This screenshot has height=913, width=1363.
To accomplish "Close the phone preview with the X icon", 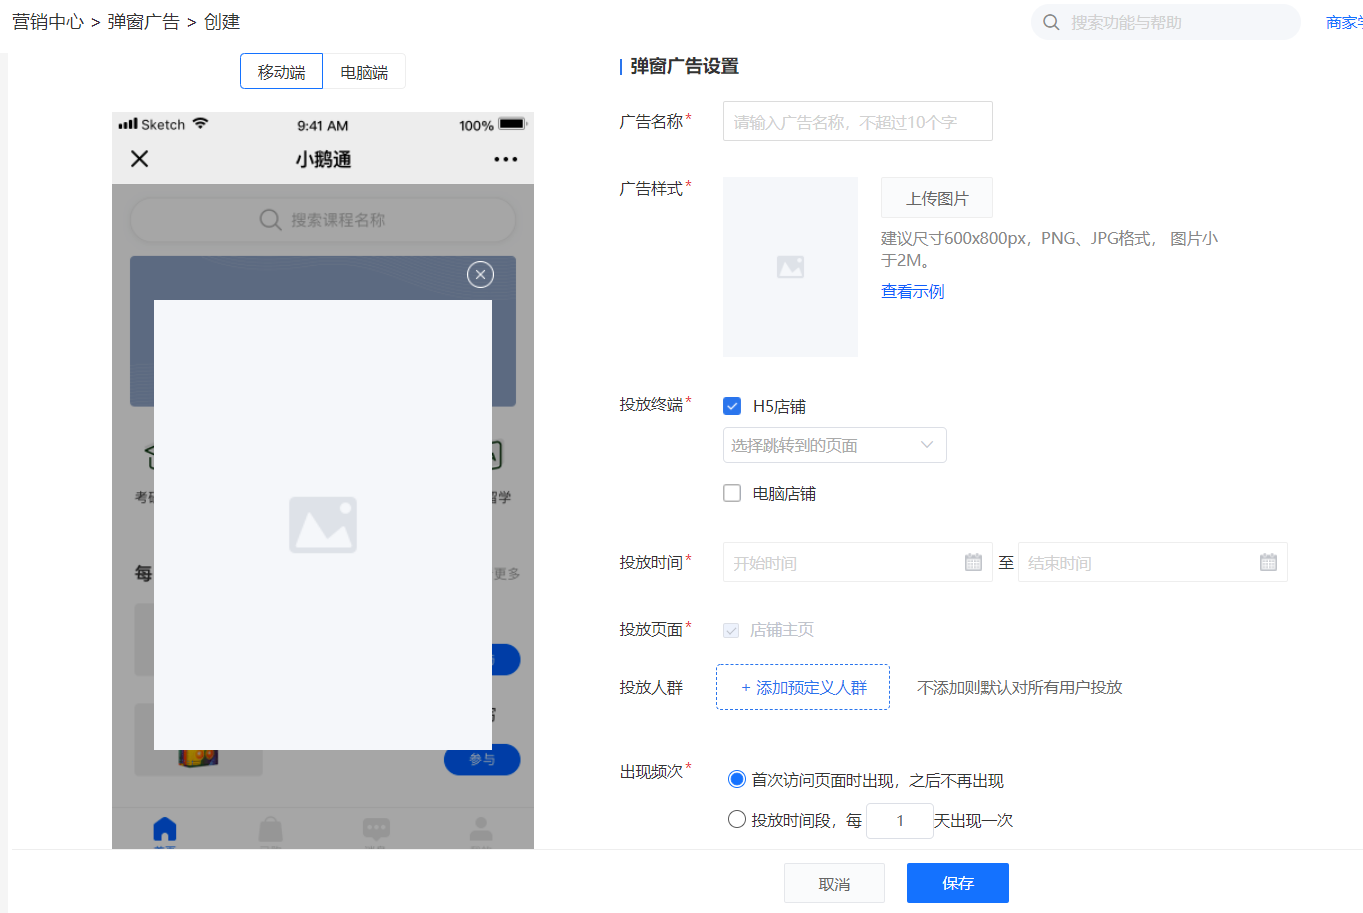I will (140, 158).
